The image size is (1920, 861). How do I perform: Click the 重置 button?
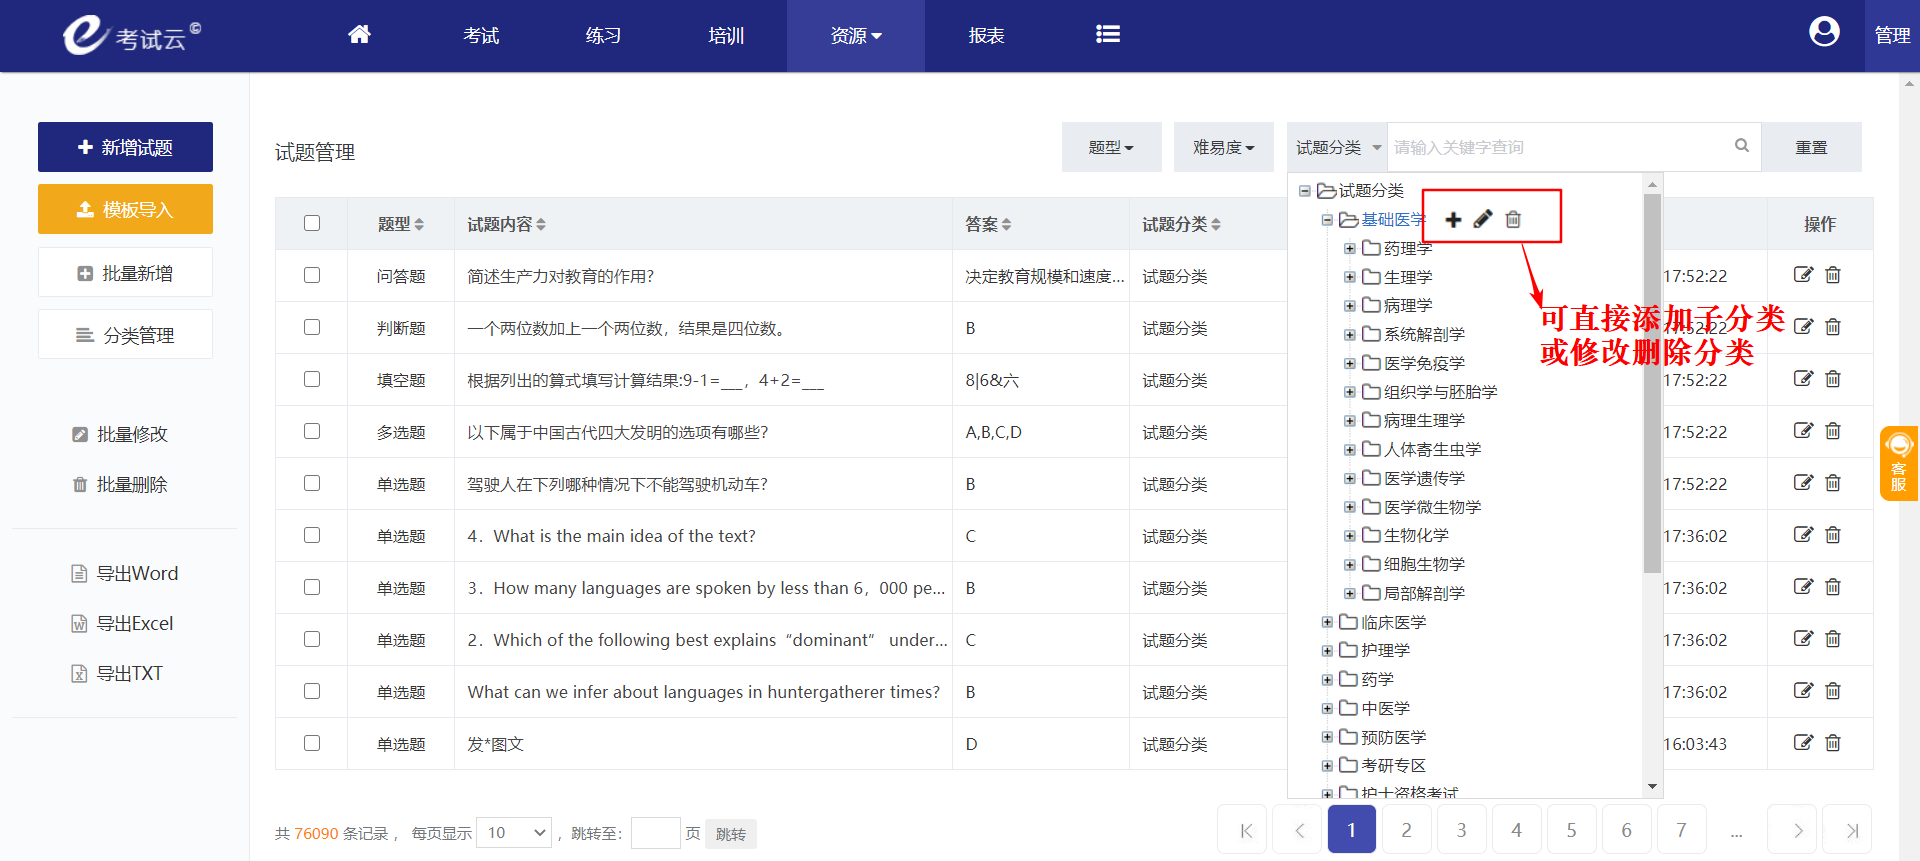coord(1811,147)
